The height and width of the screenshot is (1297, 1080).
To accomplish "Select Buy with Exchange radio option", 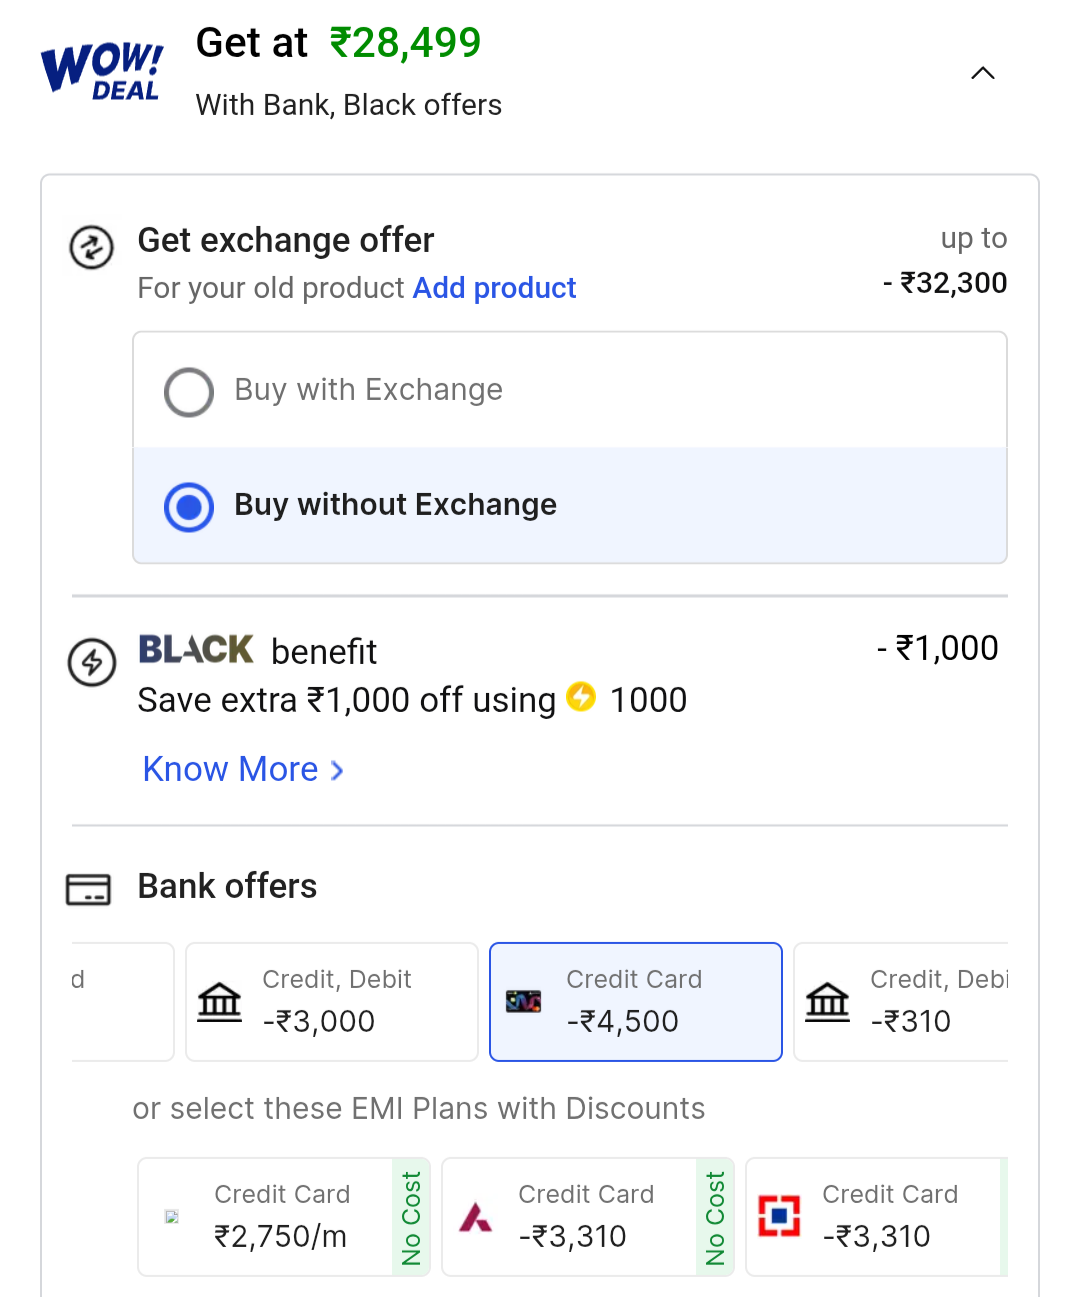I will 189,391.
